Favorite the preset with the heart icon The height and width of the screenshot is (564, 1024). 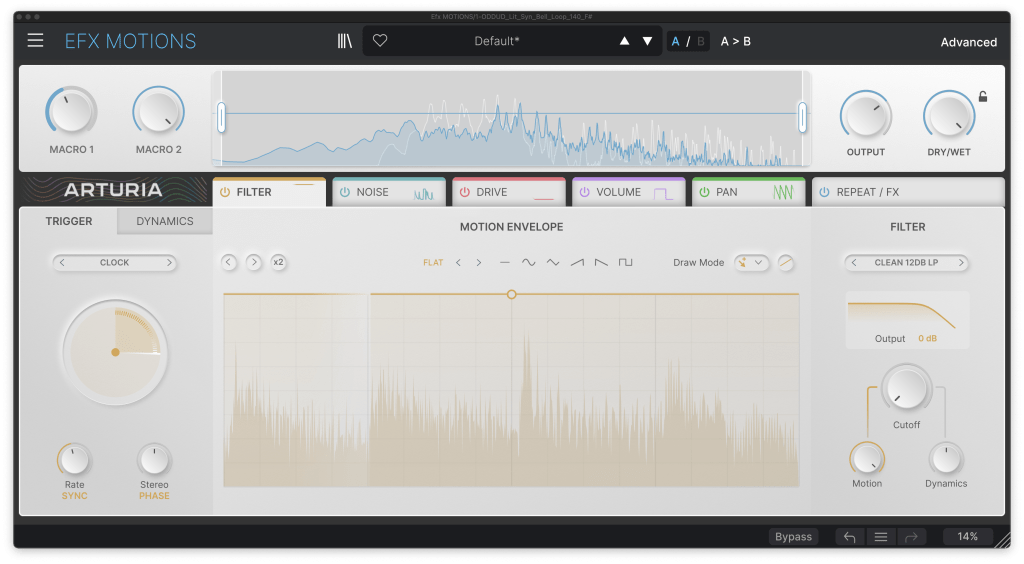(x=380, y=41)
